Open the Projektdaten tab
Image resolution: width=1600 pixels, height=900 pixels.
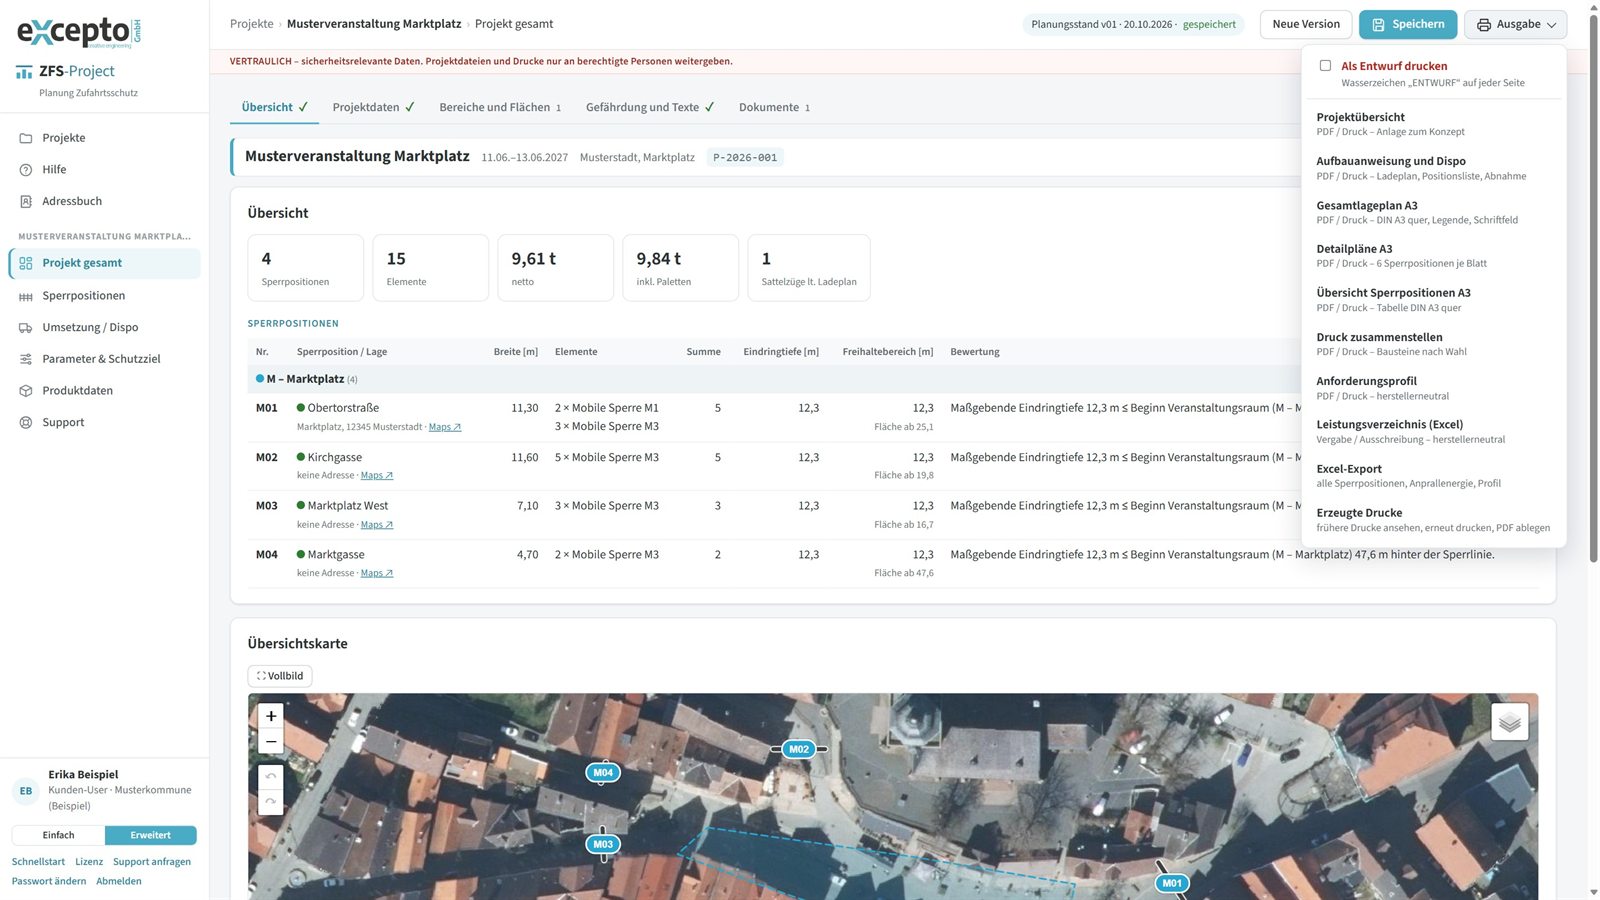click(373, 107)
